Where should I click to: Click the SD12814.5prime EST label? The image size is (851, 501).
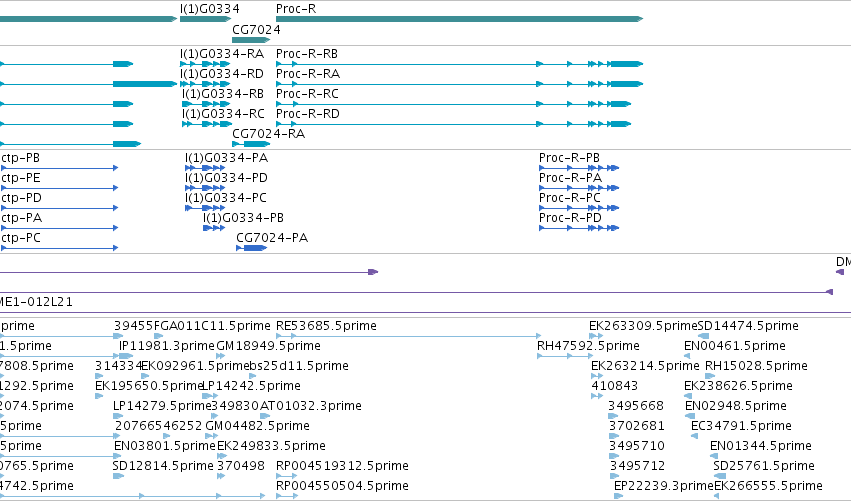point(163,466)
